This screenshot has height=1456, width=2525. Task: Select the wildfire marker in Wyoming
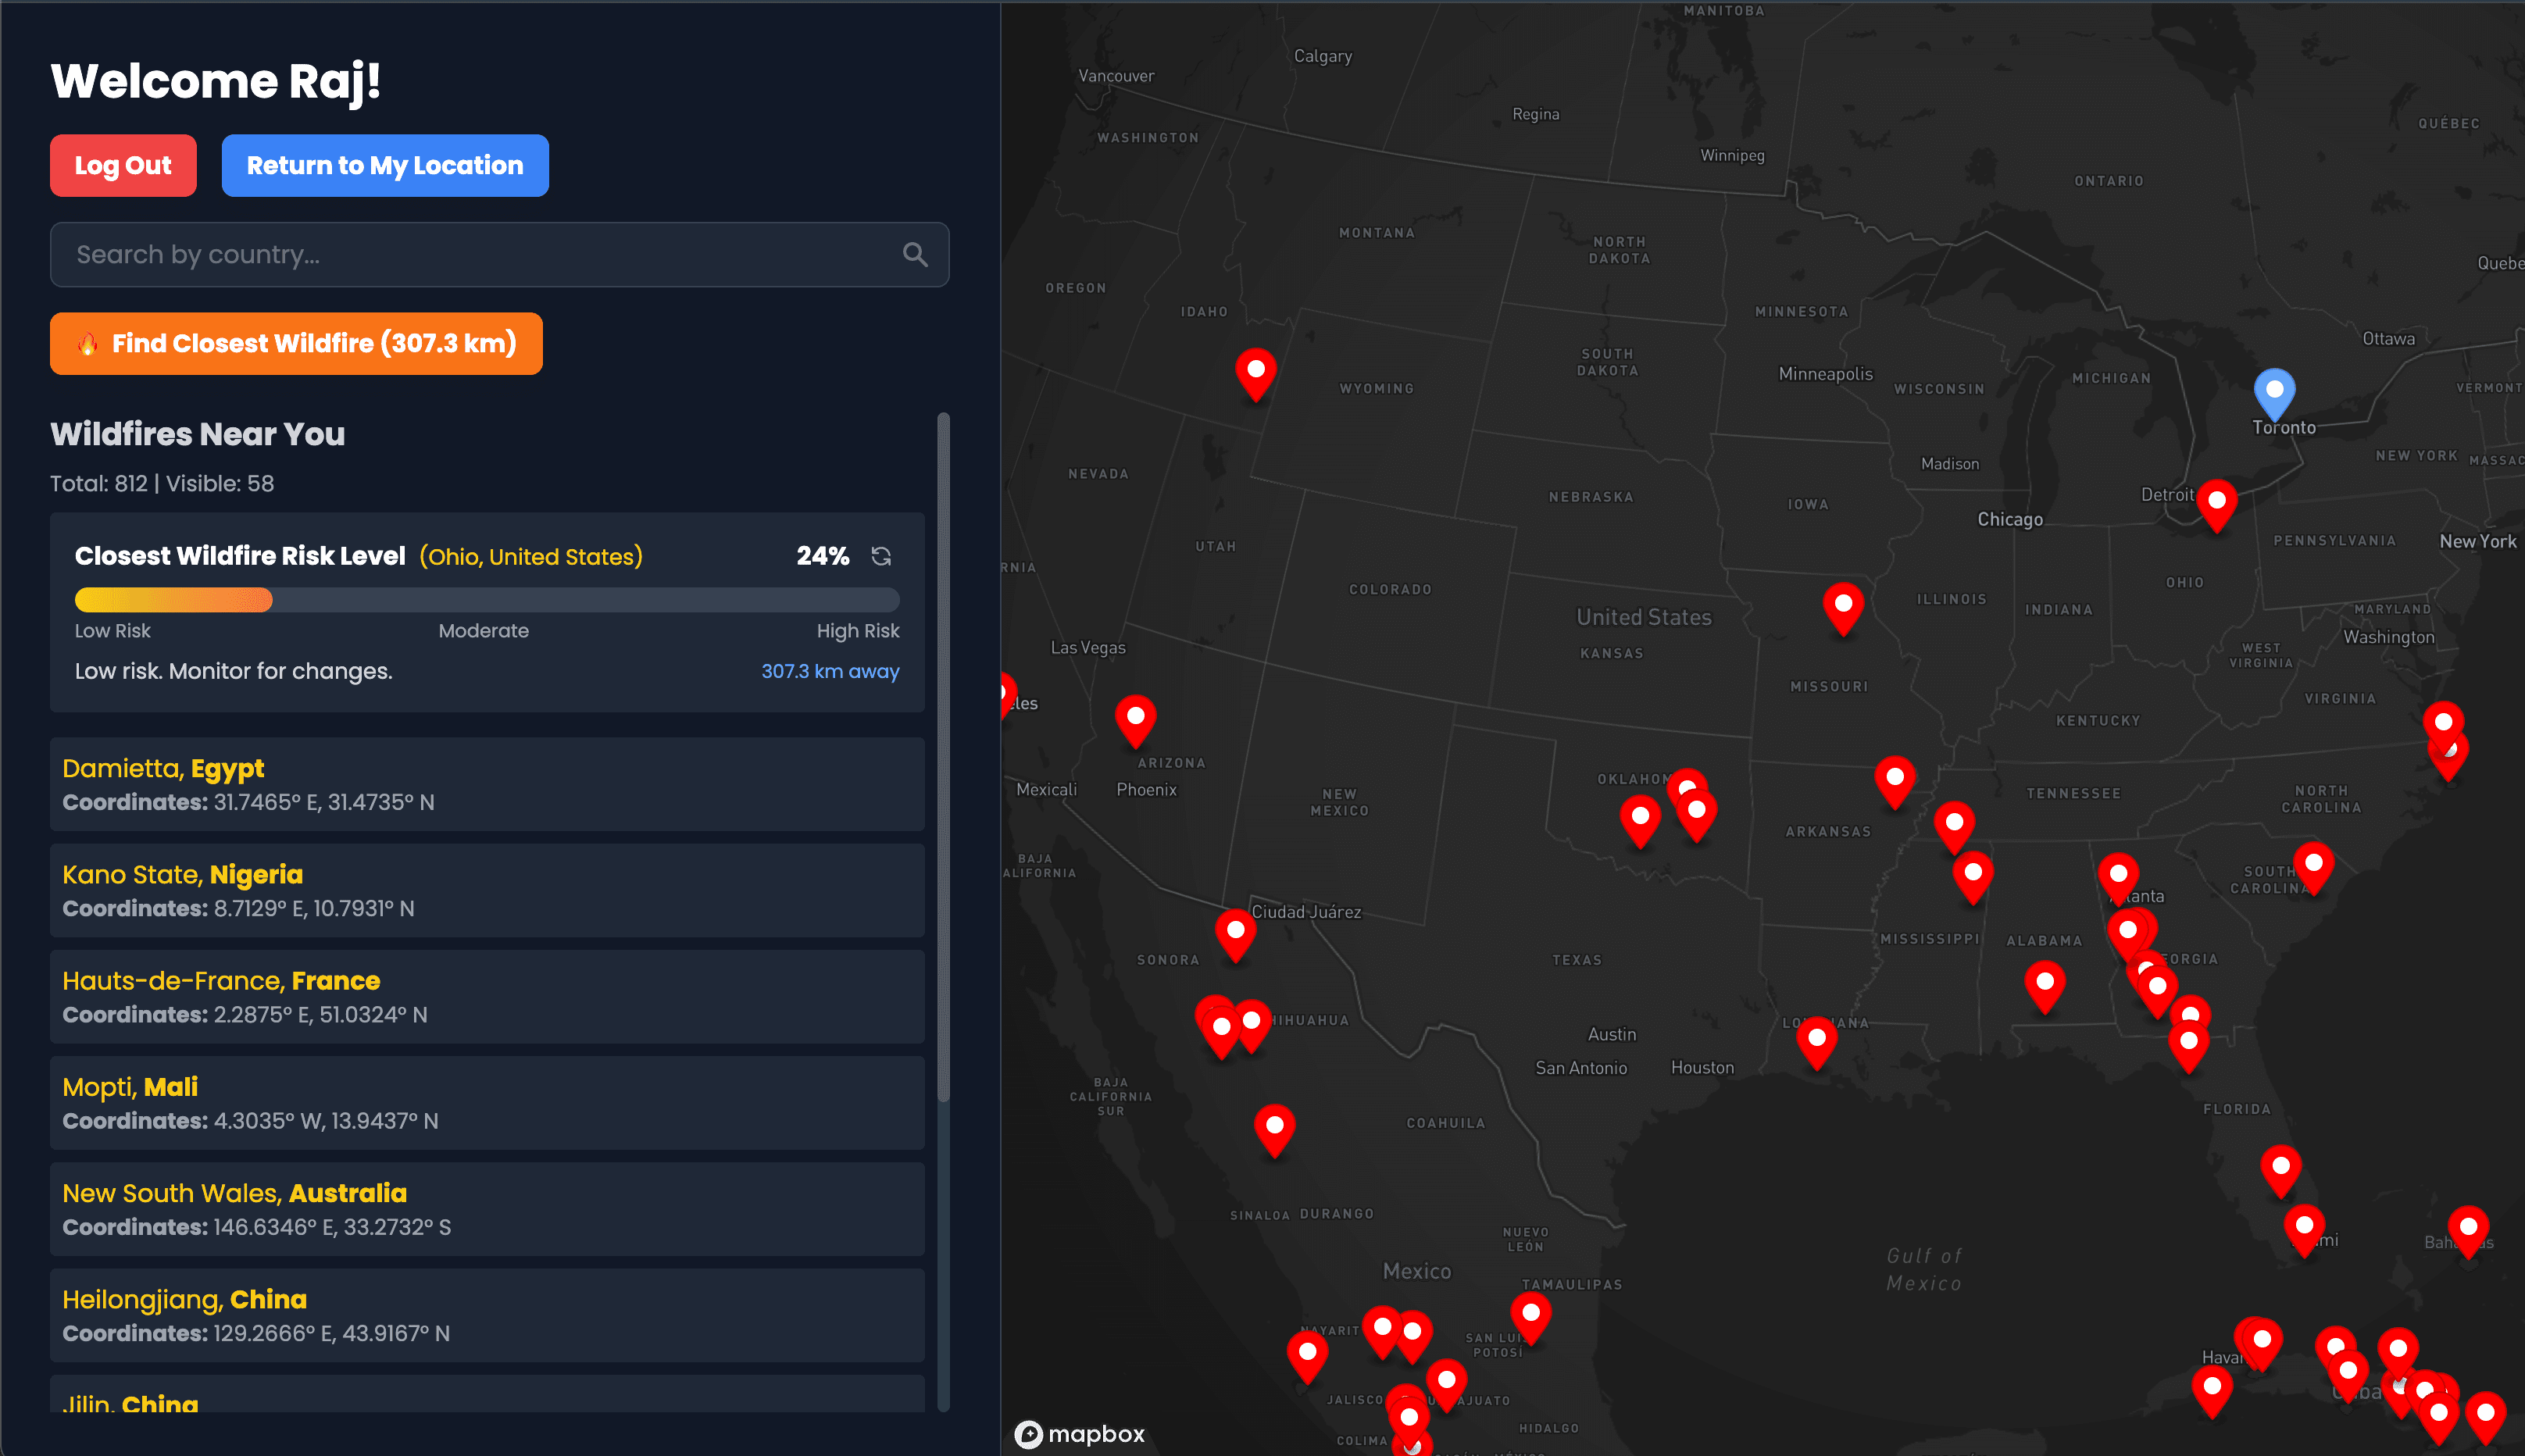(x=1255, y=372)
